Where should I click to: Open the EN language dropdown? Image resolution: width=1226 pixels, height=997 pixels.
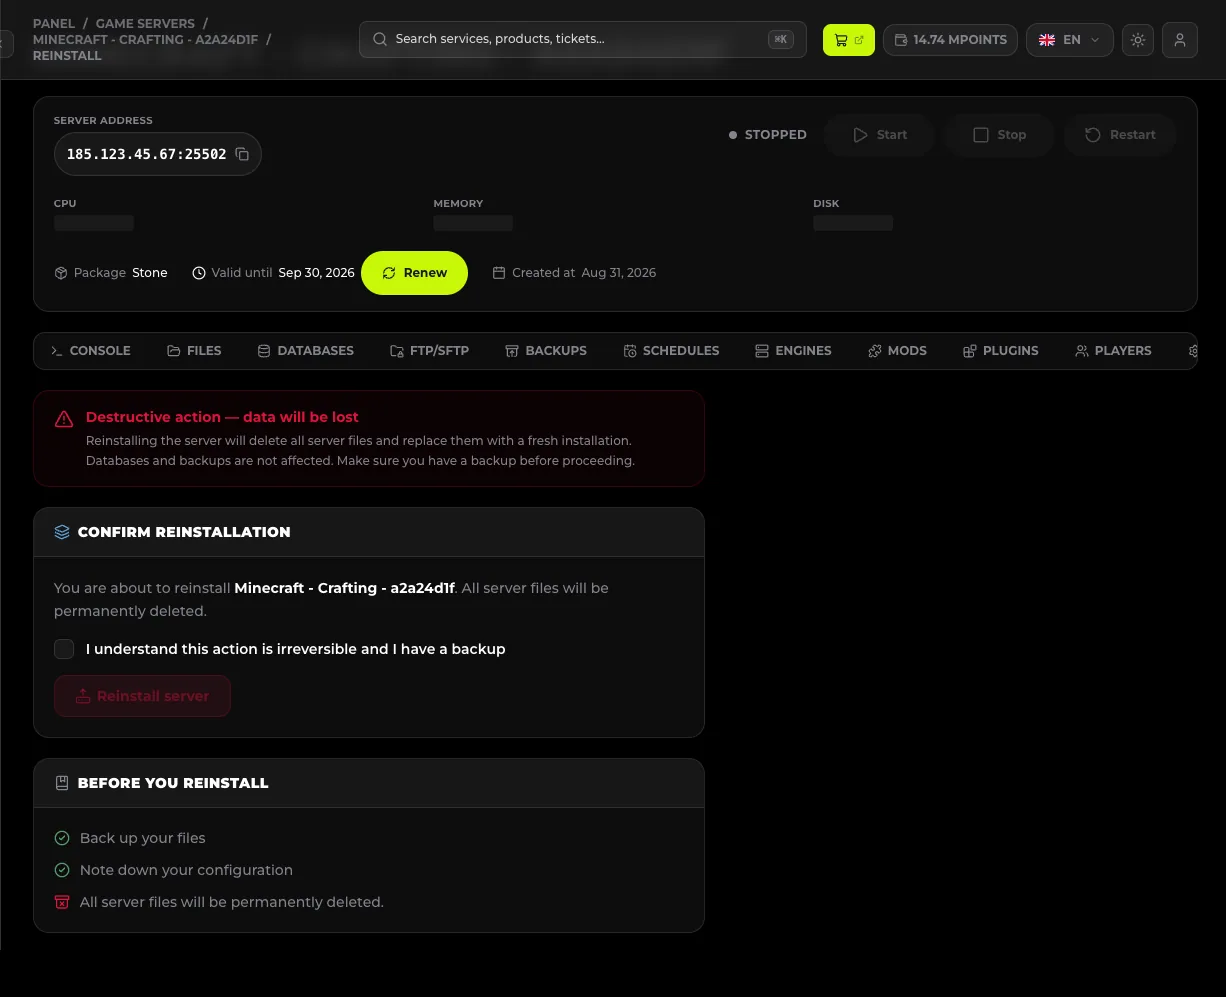1070,40
